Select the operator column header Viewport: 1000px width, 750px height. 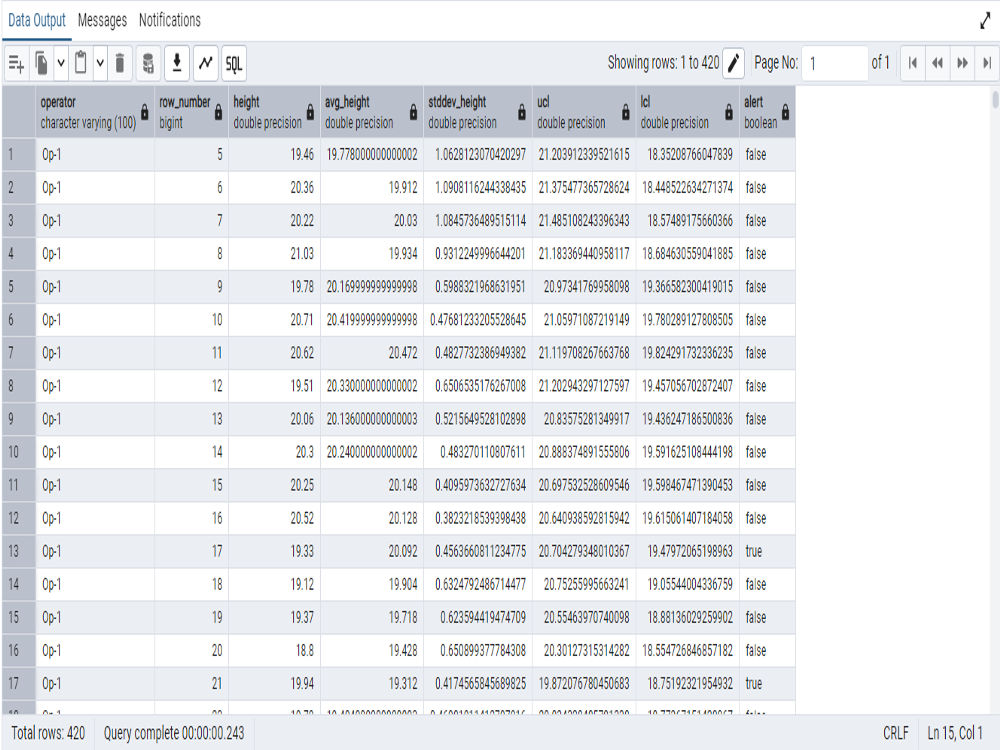(x=95, y=112)
